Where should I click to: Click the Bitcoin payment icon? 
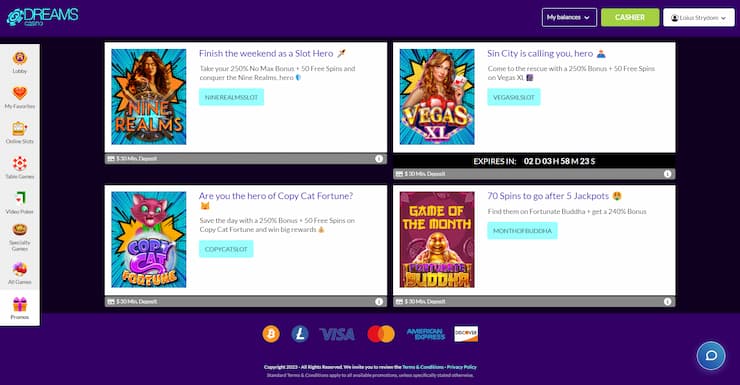pos(271,334)
